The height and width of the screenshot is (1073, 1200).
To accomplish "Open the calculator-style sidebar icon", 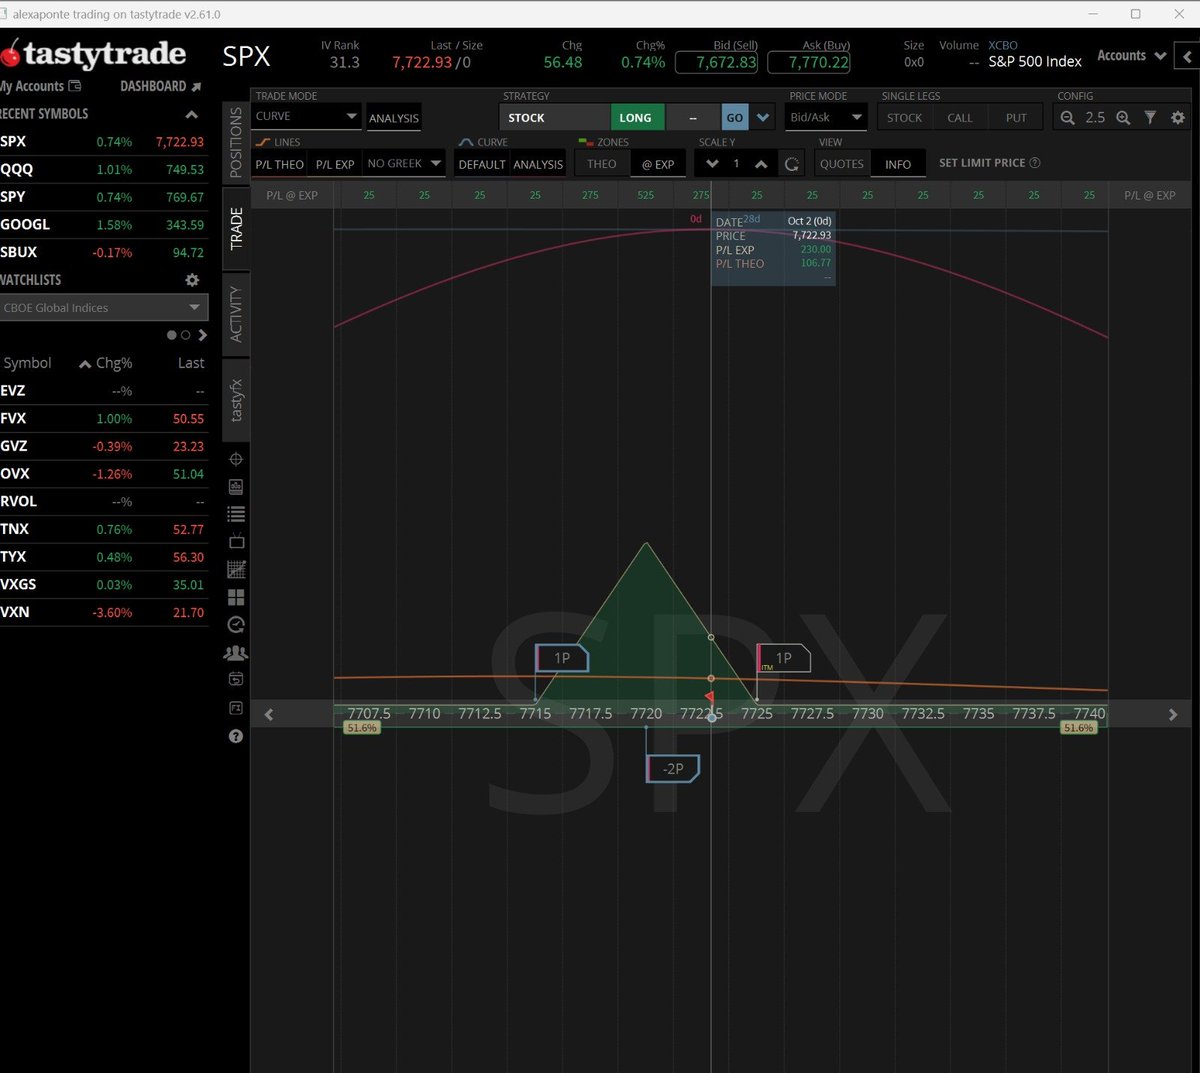I will click(236, 487).
